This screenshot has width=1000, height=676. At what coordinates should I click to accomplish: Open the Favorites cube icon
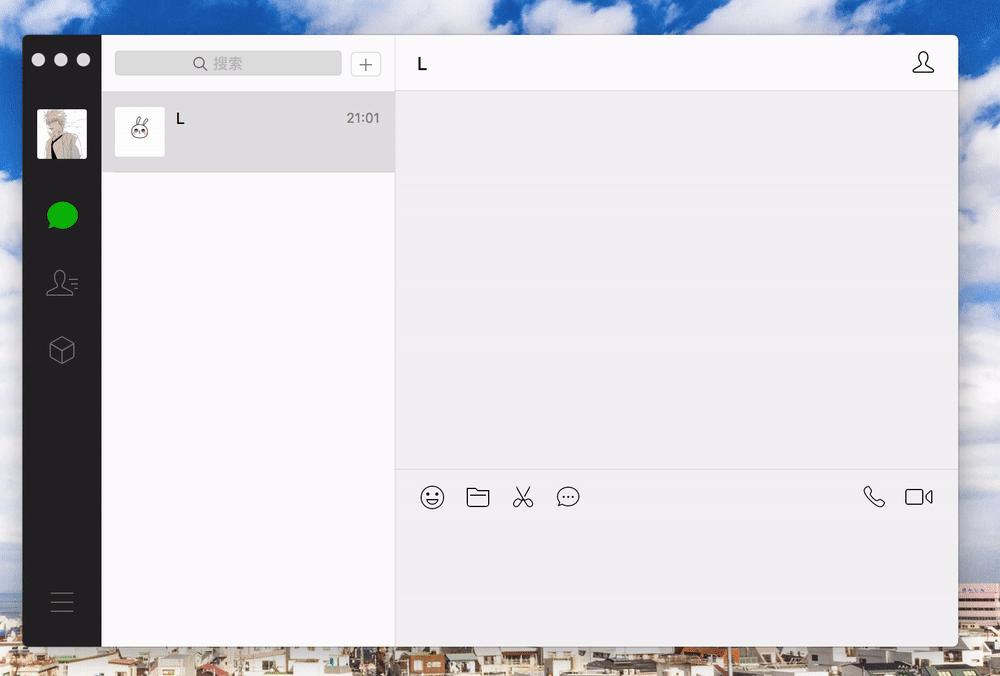tap(62, 350)
